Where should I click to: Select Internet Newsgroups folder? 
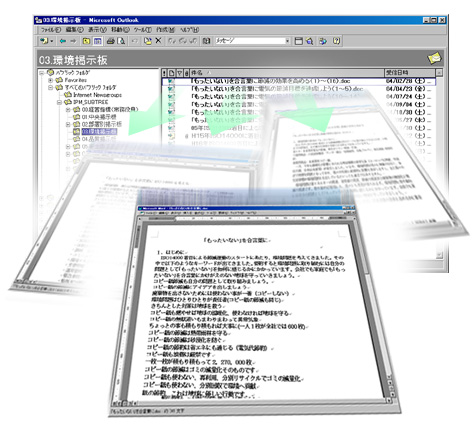pos(97,95)
